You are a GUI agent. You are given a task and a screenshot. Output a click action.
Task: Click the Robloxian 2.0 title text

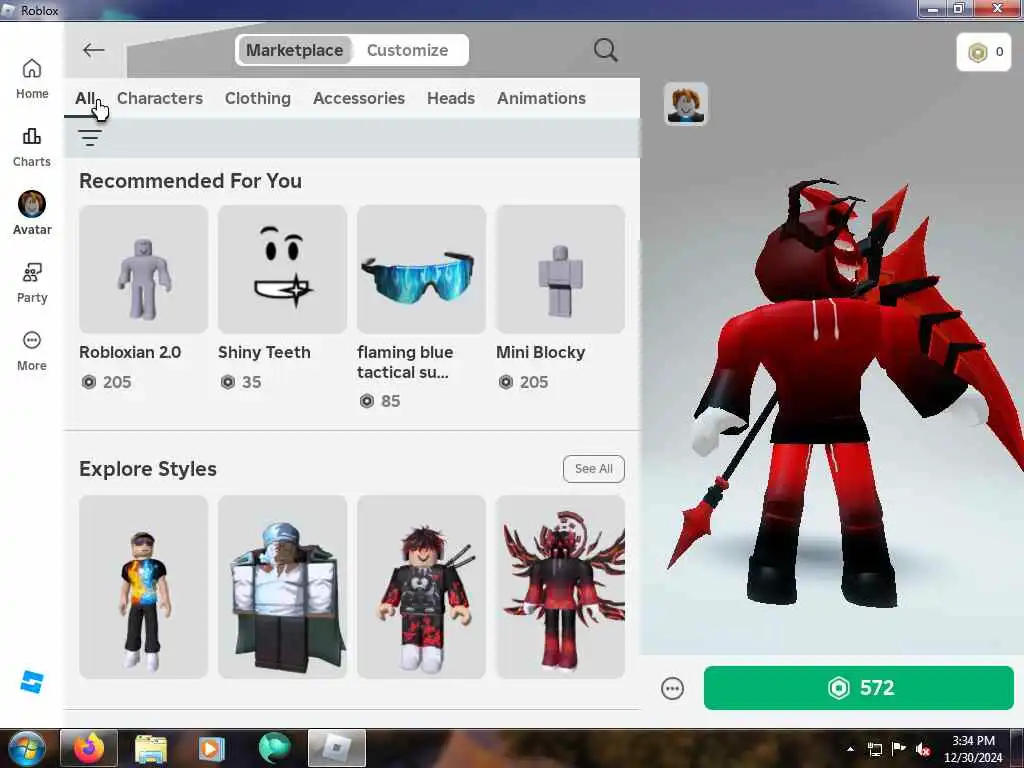click(x=130, y=352)
